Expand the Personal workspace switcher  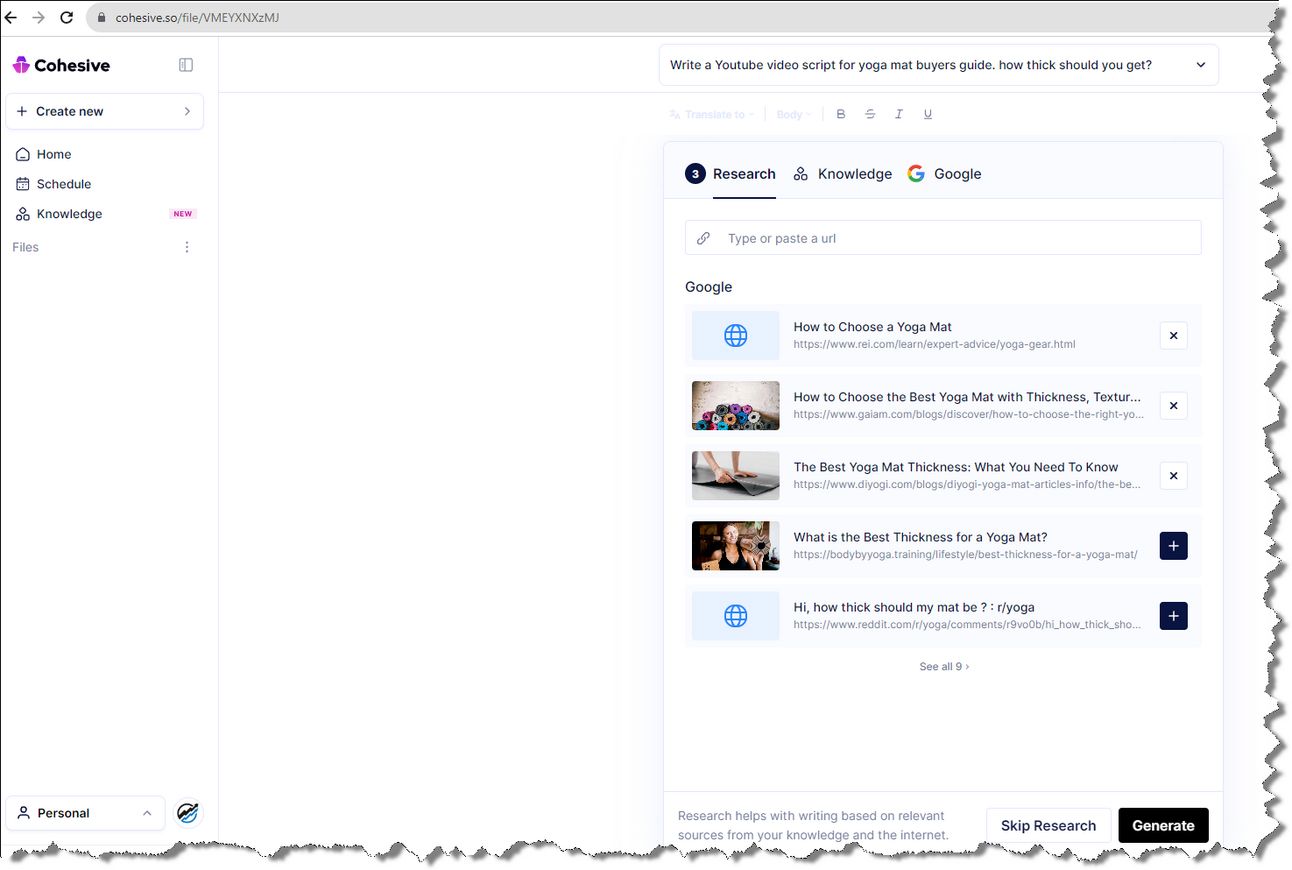click(x=85, y=813)
